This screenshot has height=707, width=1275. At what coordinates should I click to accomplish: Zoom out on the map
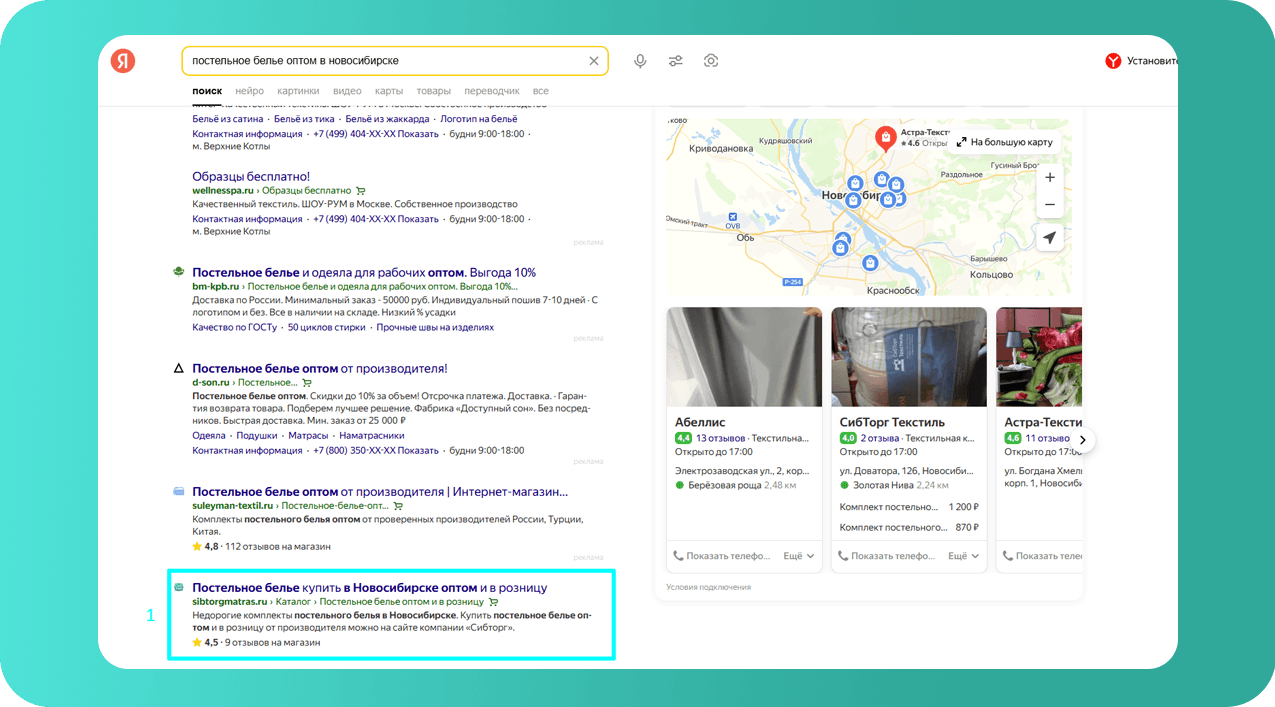click(1049, 204)
